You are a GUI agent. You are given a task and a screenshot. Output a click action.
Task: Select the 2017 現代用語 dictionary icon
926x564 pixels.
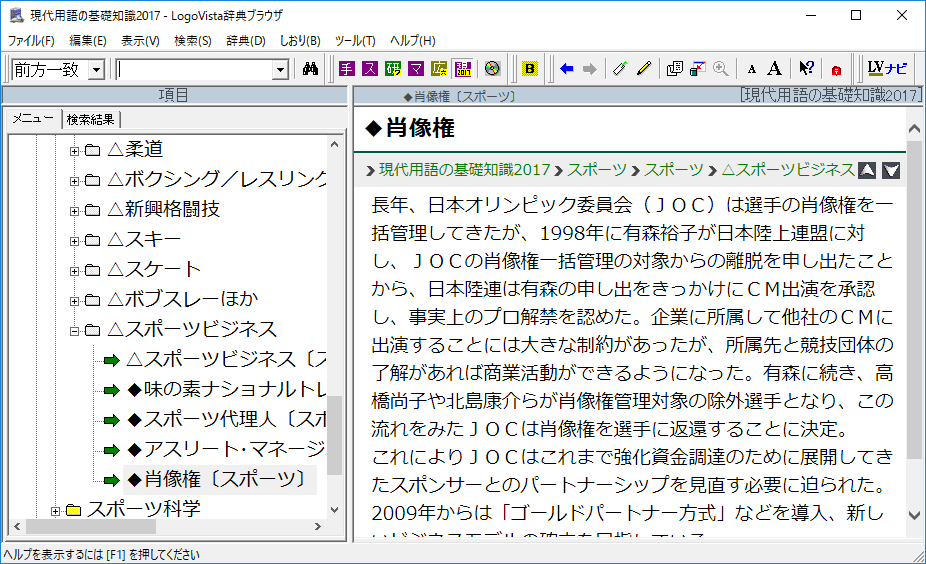(462, 69)
